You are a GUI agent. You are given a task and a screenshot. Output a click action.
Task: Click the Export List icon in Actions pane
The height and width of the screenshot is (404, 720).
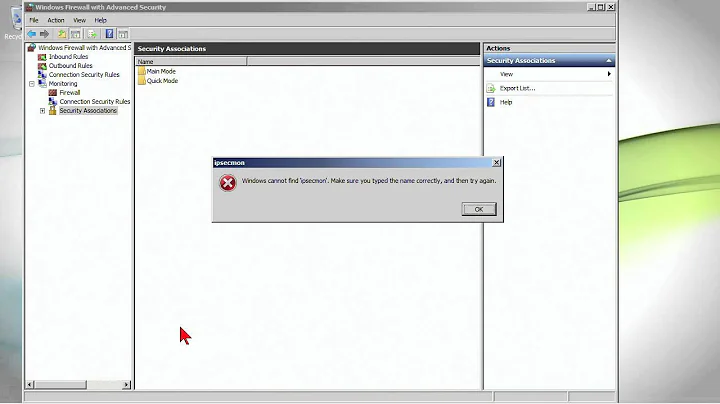tap(491, 88)
